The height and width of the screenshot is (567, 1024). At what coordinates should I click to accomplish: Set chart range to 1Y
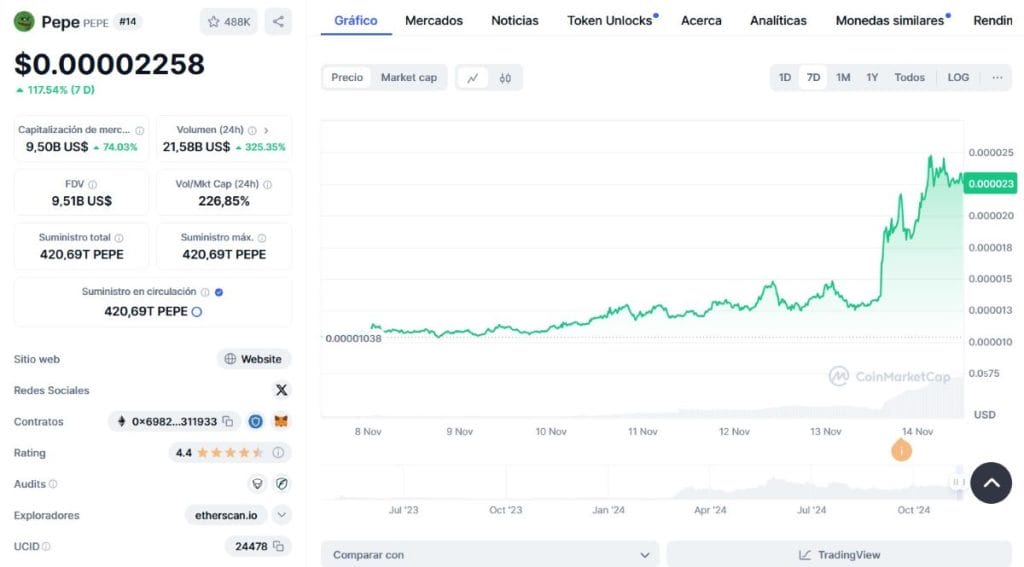click(872, 77)
